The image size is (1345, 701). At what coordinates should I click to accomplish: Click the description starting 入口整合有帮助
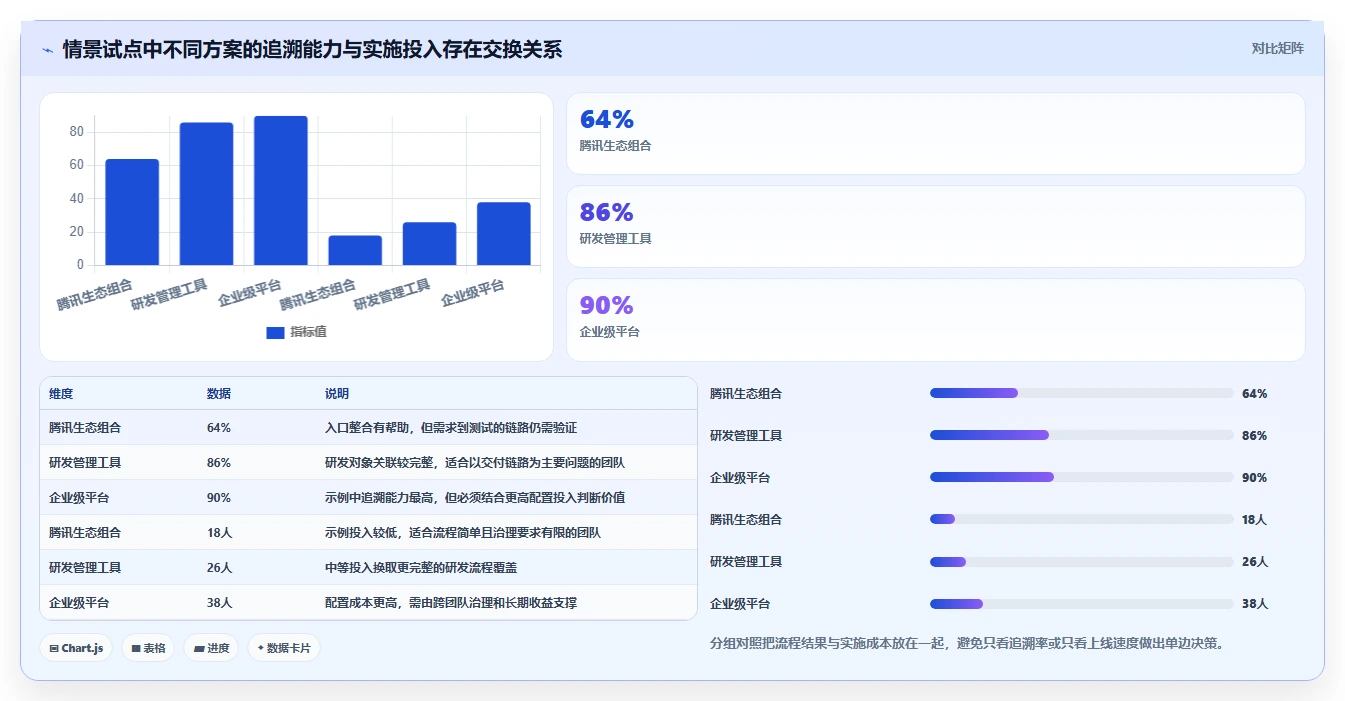click(x=451, y=428)
